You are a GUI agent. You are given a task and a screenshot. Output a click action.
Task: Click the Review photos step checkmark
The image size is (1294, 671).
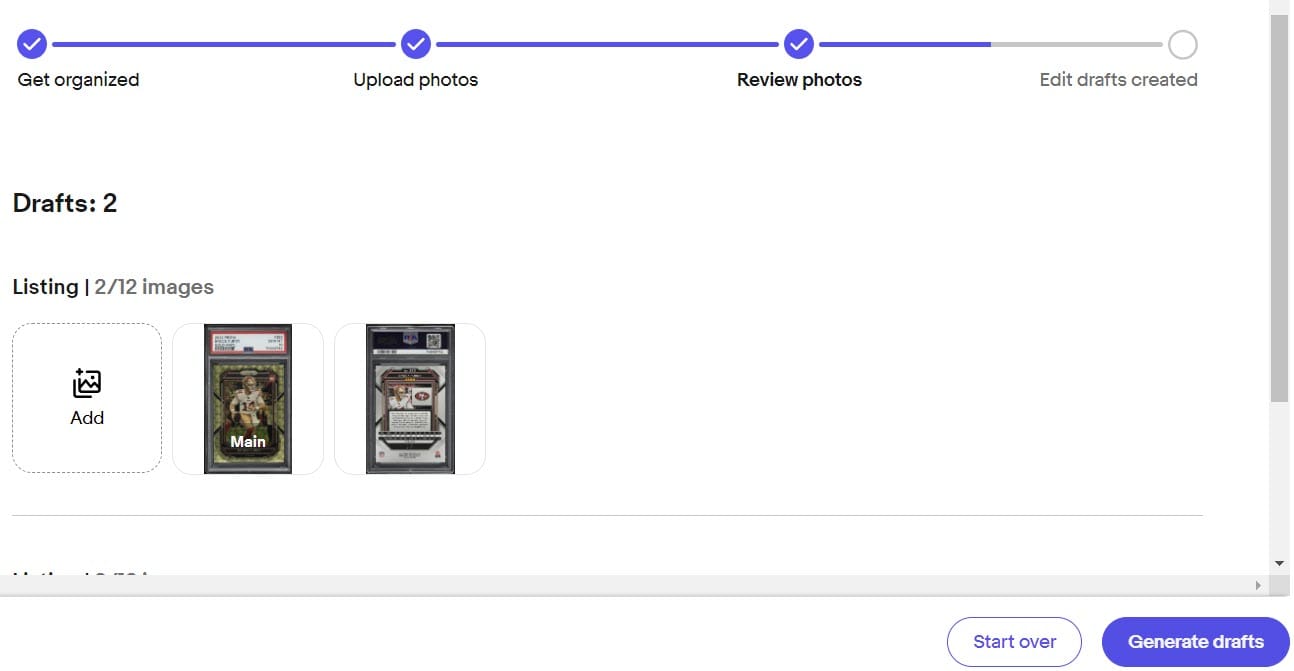[x=798, y=44]
